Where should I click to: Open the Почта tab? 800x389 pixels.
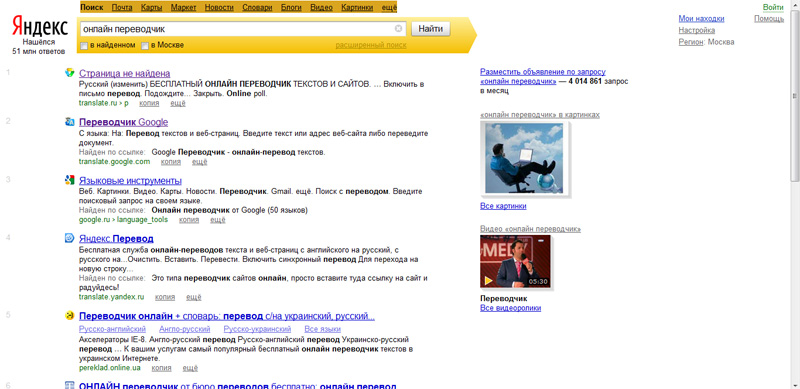point(122,7)
